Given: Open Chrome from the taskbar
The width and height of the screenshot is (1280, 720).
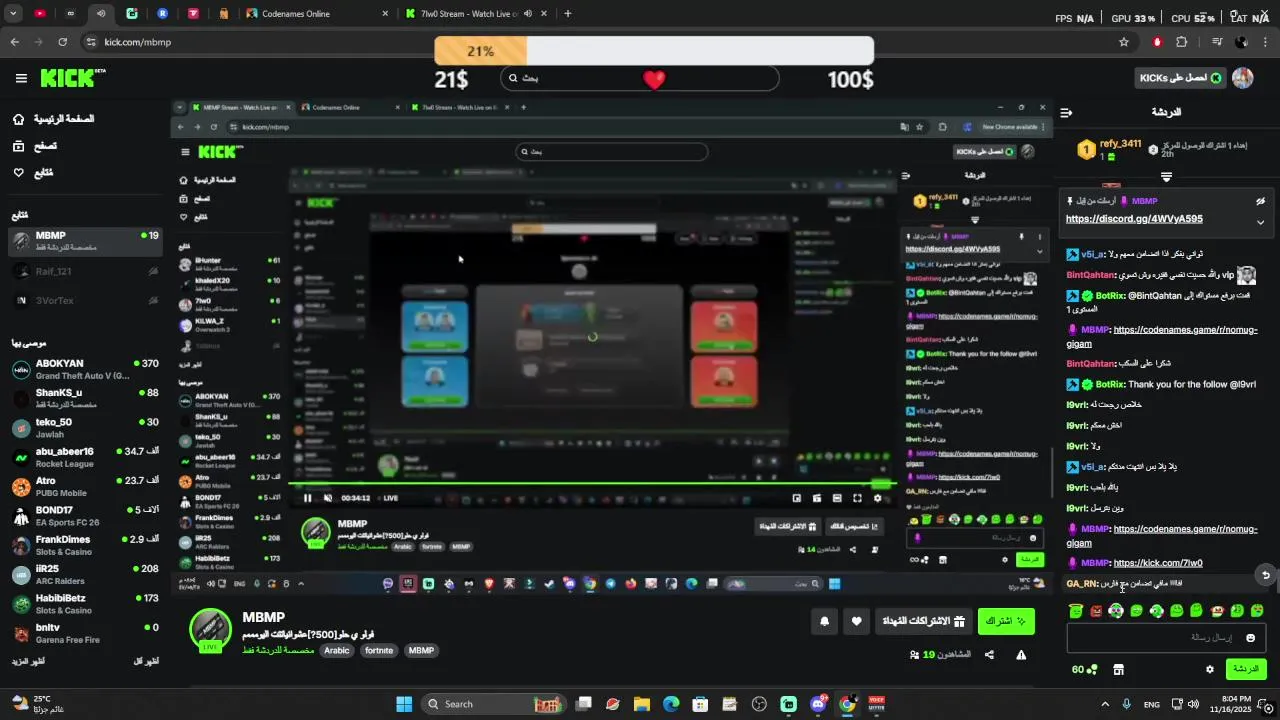Looking at the screenshot, I should (847, 704).
